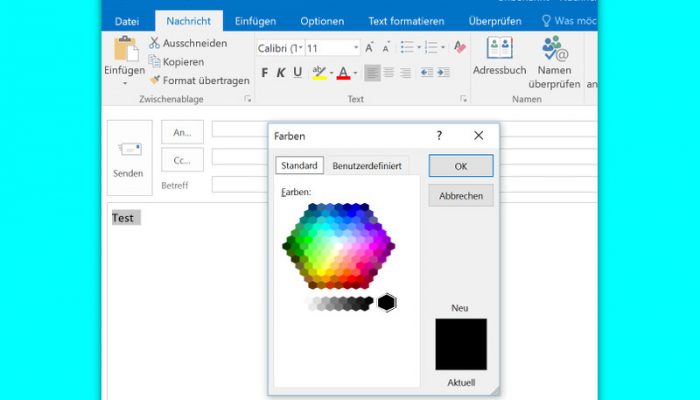Decrease font size with smaller A icon
This screenshot has height=400, width=700.
coord(386,48)
